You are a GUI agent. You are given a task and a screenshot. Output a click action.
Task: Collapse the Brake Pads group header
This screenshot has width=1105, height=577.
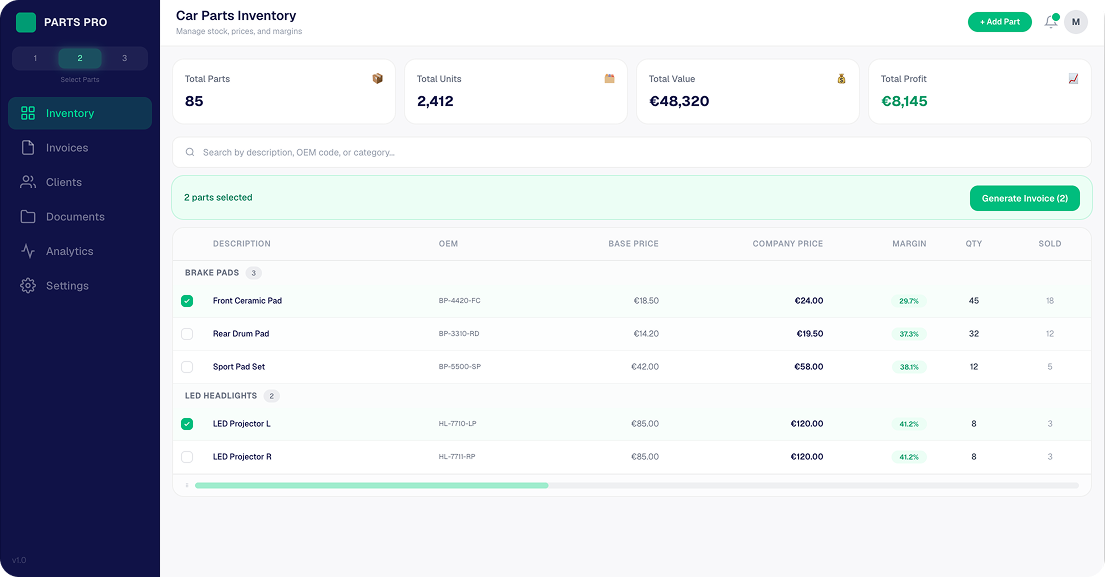click(x=631, y=273)
